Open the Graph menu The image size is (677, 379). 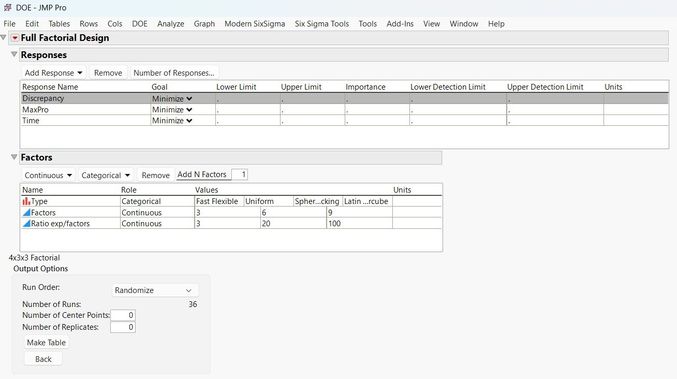tap(204, 24)
